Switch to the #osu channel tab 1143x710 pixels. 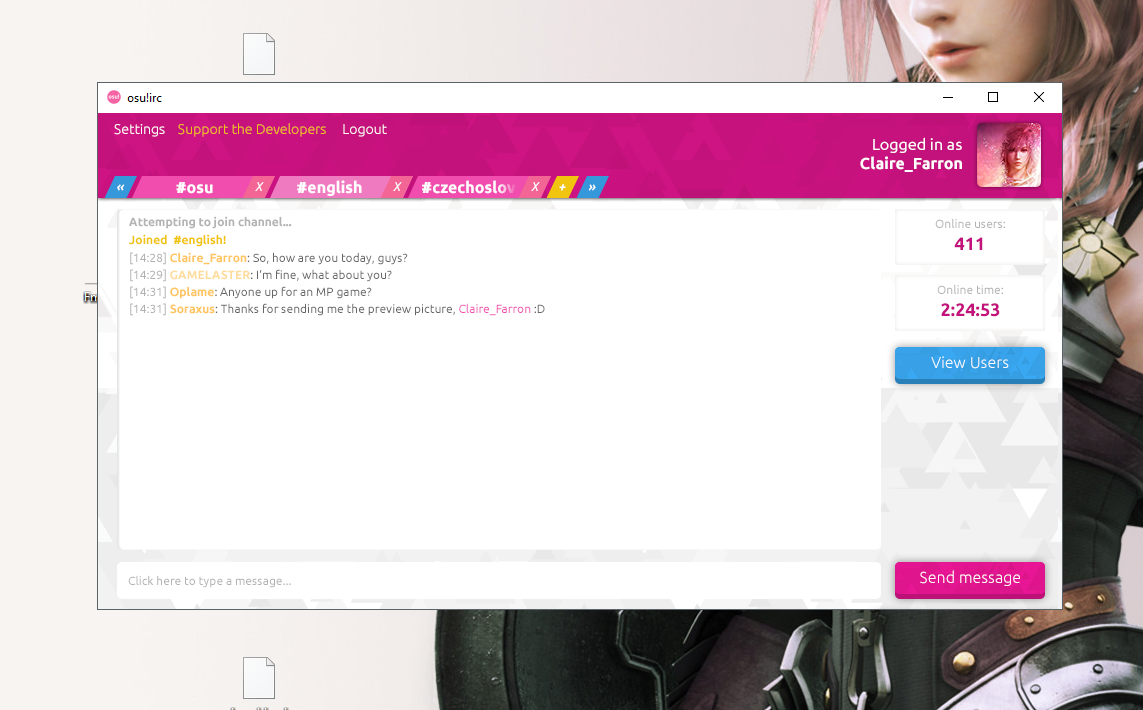click(x=194, y=187)
